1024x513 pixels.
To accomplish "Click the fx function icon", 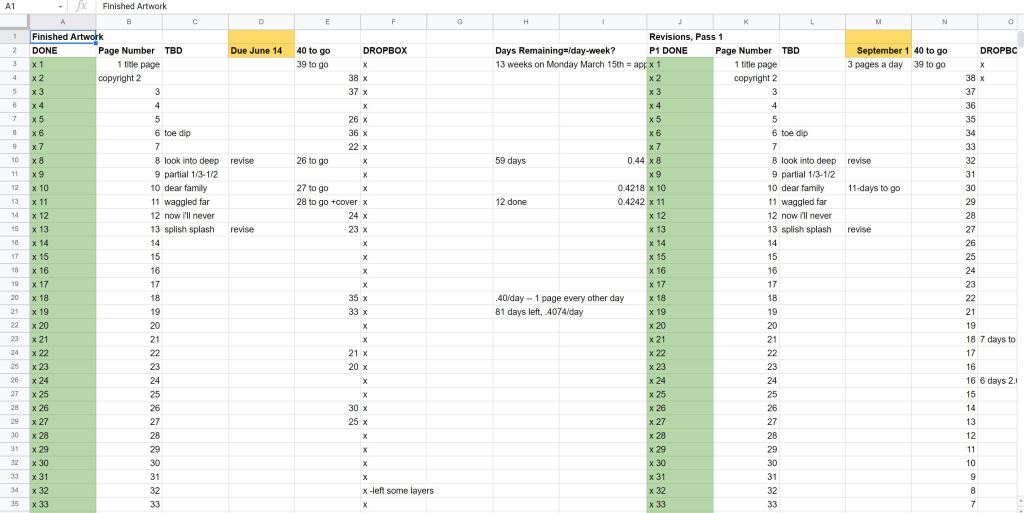I will 82,6.
